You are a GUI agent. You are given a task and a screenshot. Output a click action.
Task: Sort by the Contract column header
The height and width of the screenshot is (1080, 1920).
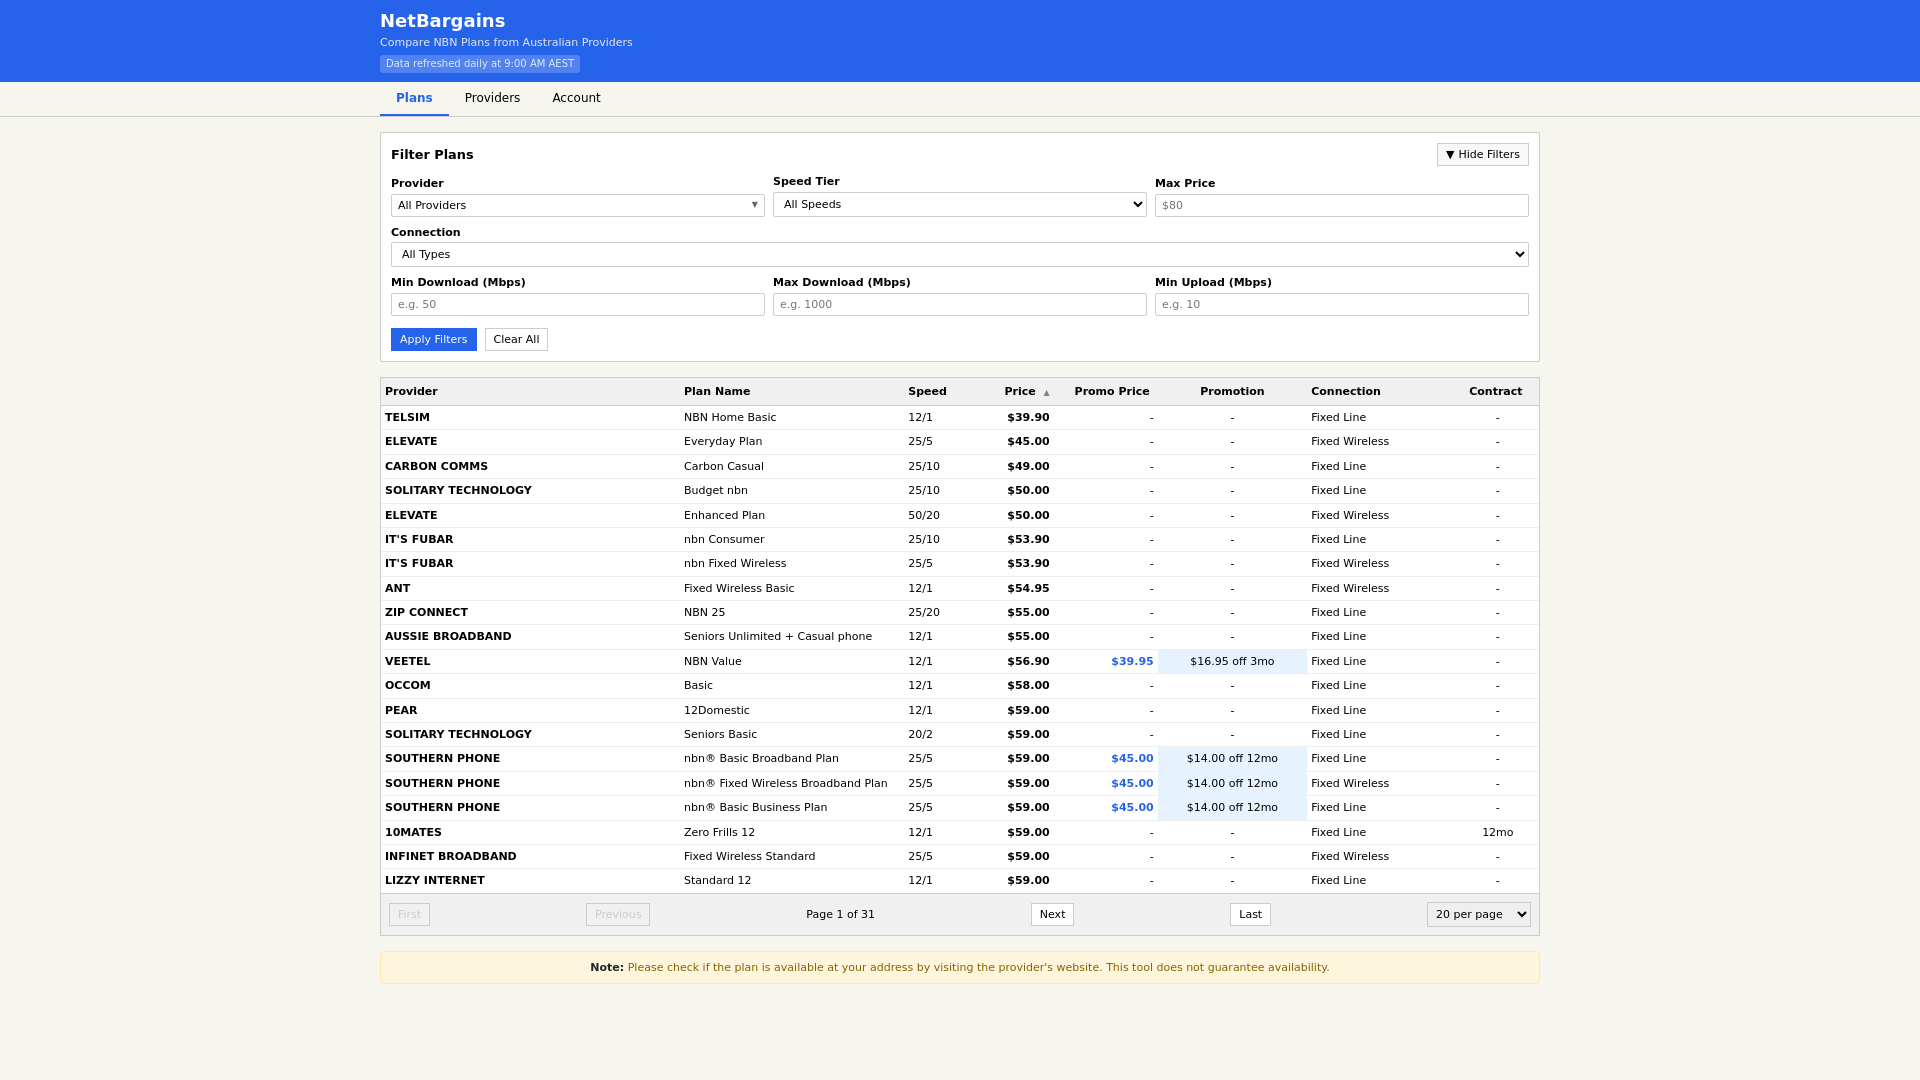[1495, 392]
